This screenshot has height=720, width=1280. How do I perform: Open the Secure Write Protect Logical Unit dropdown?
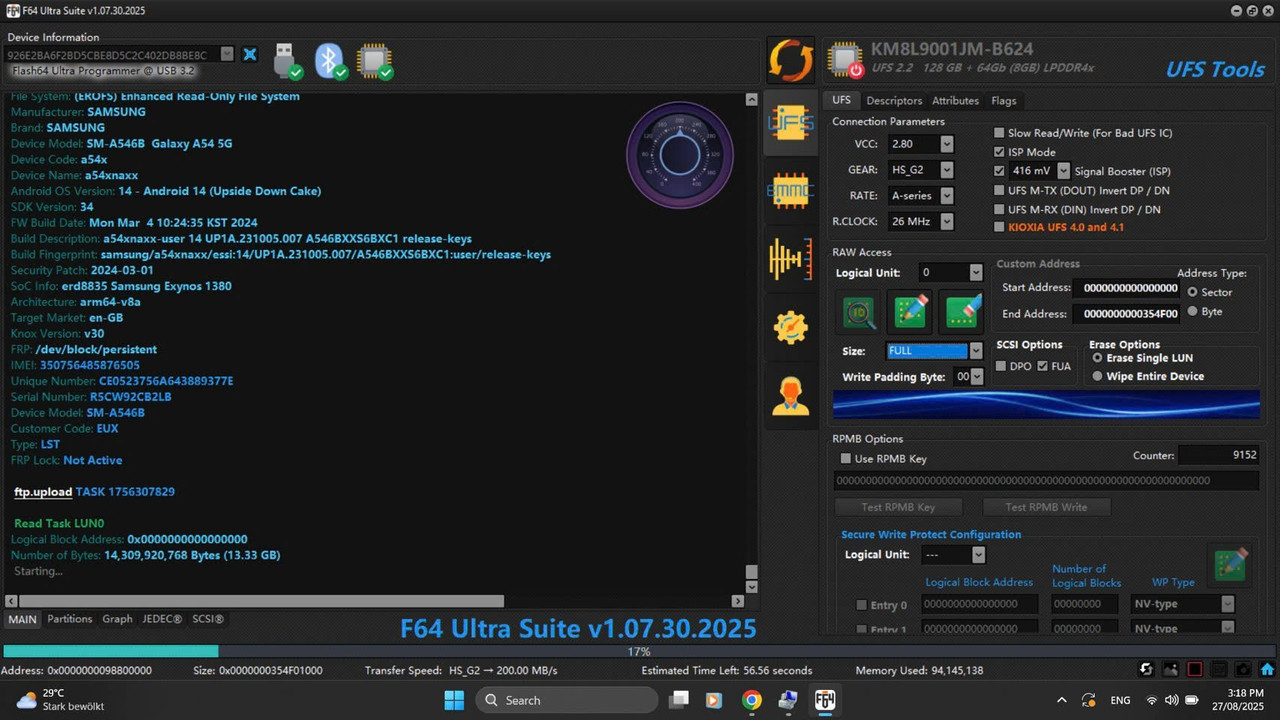pyautogui.click(x=978, y=554)
